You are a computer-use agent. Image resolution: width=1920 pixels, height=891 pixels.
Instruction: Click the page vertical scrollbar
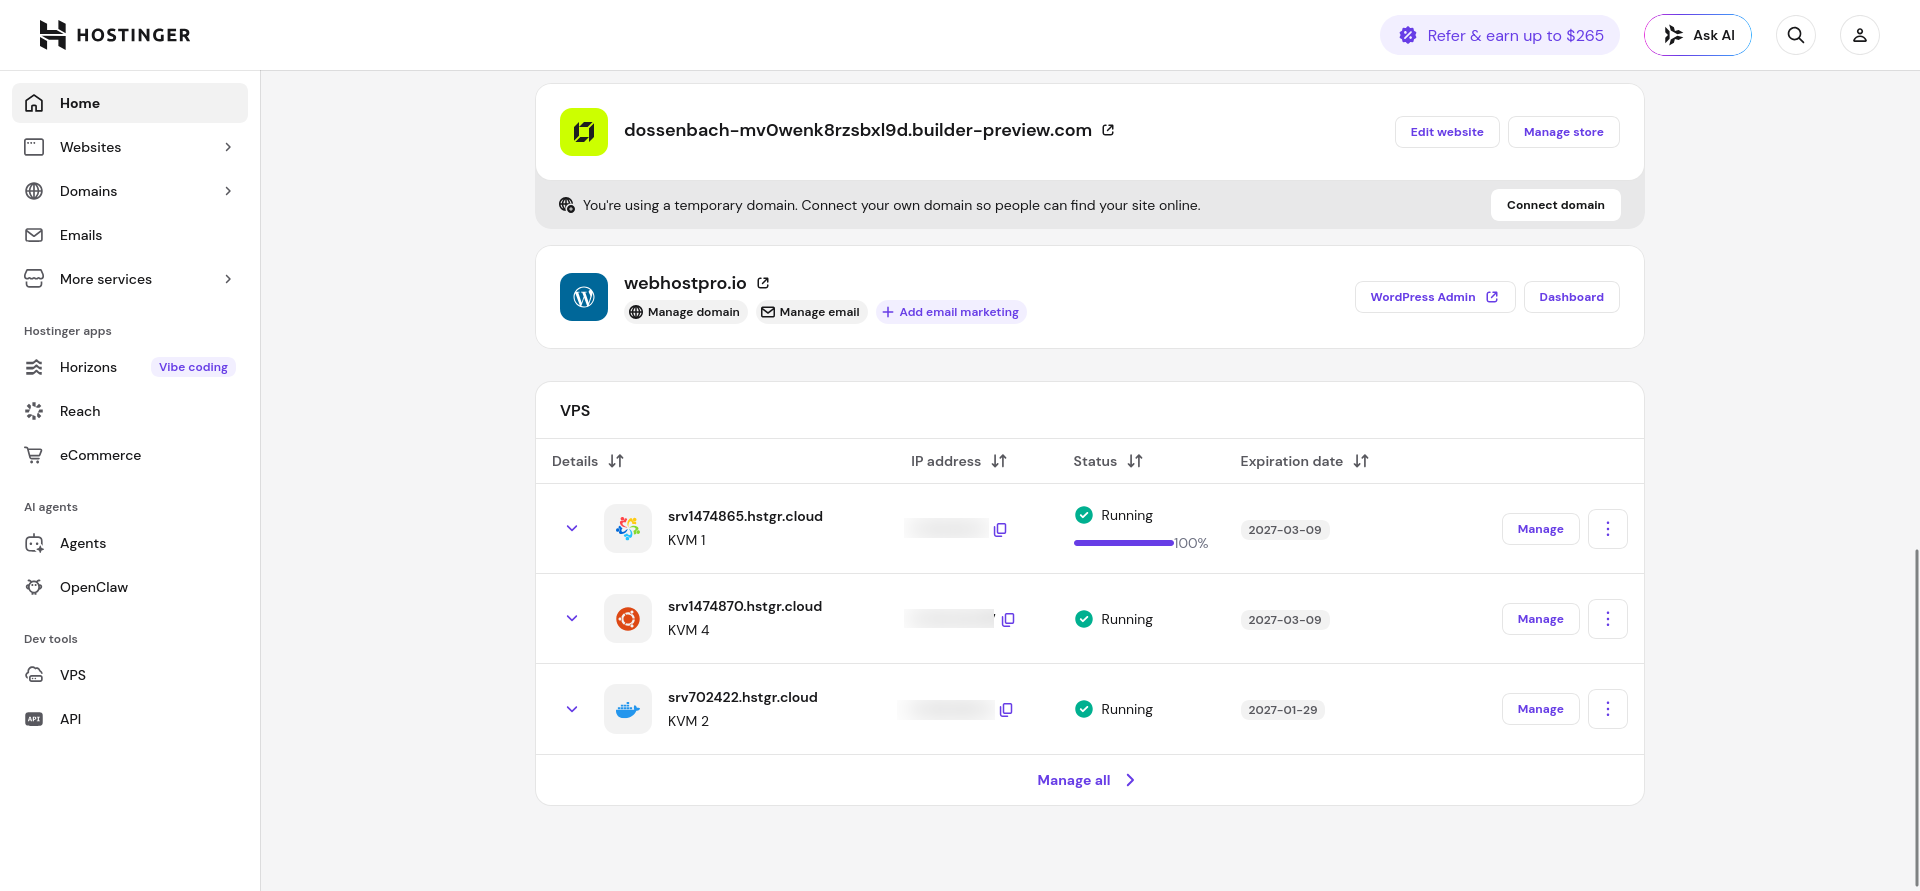click(1916, 718)
